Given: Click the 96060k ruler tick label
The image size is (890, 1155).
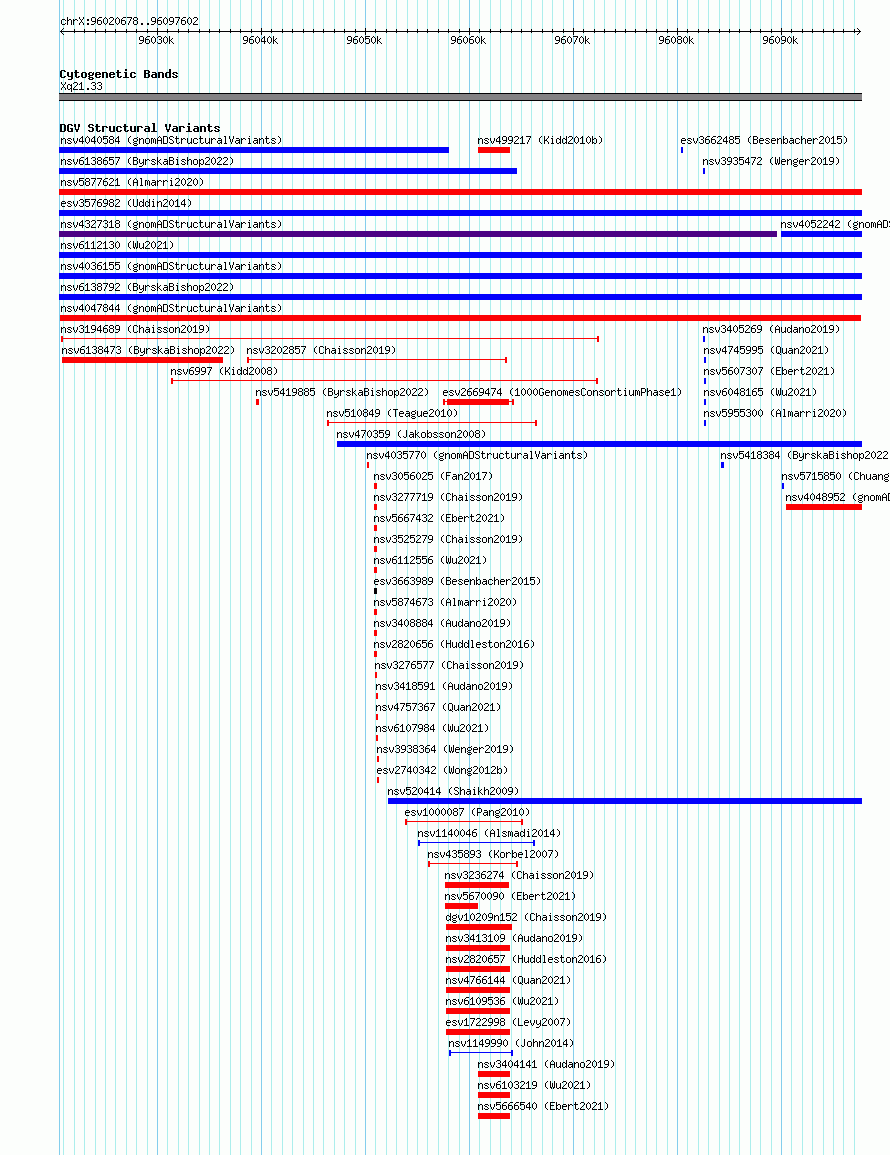Looking at the screenshot, I should [469, 41].
